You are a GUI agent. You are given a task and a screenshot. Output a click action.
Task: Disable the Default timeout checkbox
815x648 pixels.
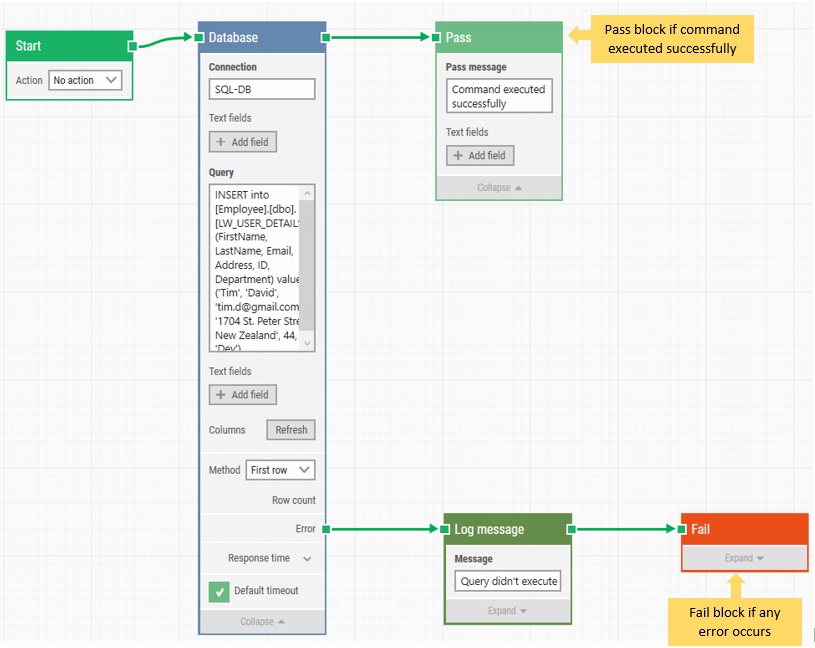[219, 592]
